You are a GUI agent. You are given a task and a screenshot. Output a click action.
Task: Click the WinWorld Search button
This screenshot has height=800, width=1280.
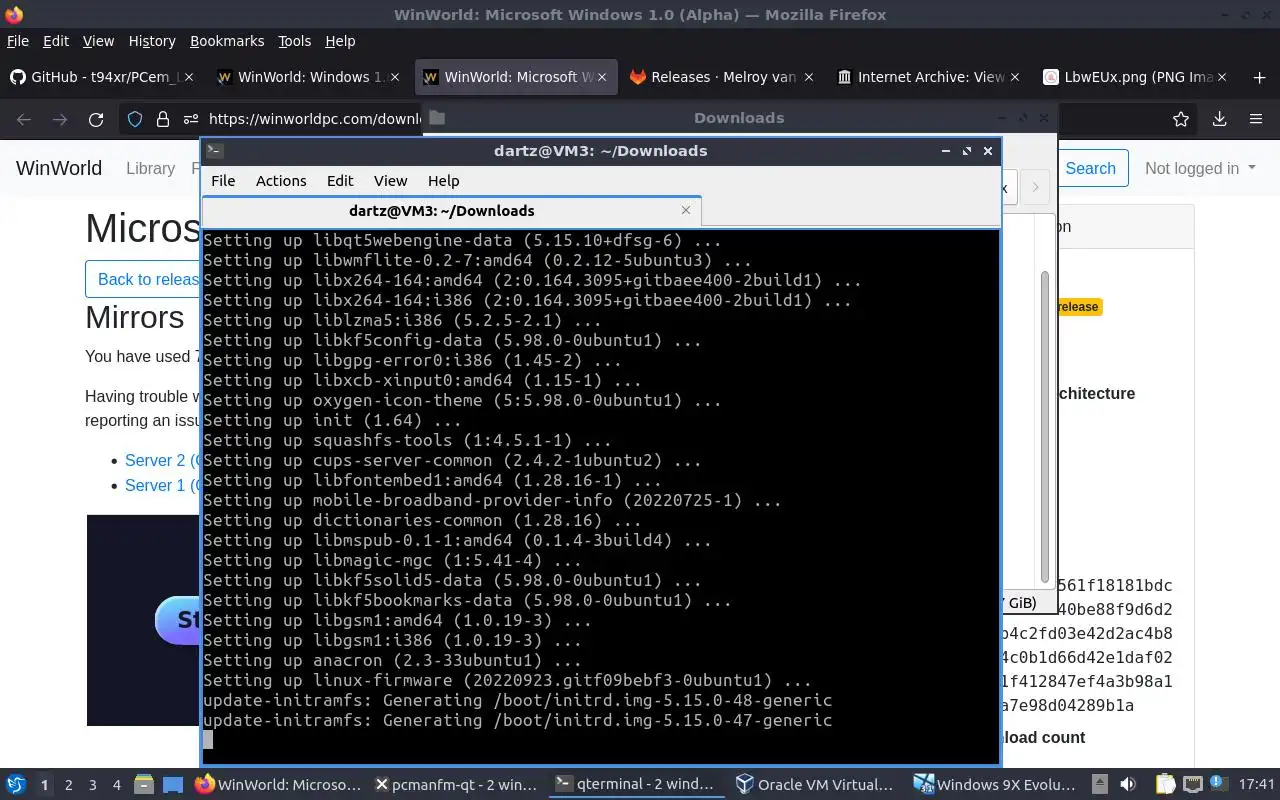point(1090,168)
